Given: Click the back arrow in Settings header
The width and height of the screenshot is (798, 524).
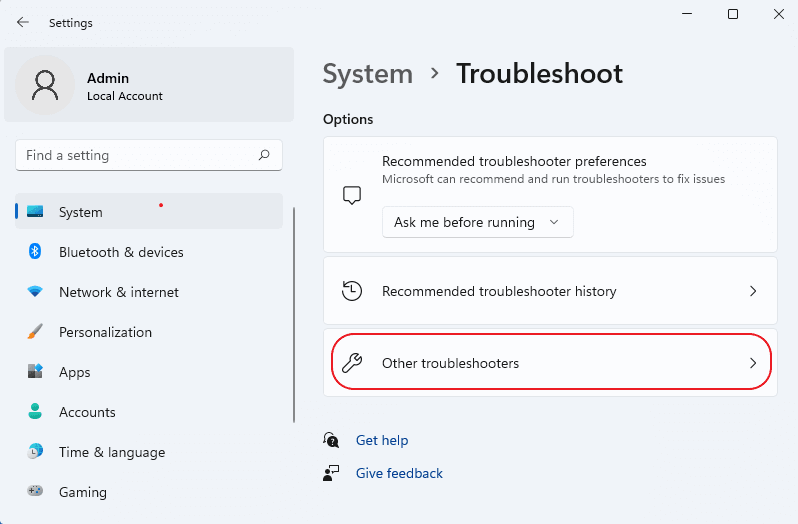Looking at the screenshot, I should [23, 22].
